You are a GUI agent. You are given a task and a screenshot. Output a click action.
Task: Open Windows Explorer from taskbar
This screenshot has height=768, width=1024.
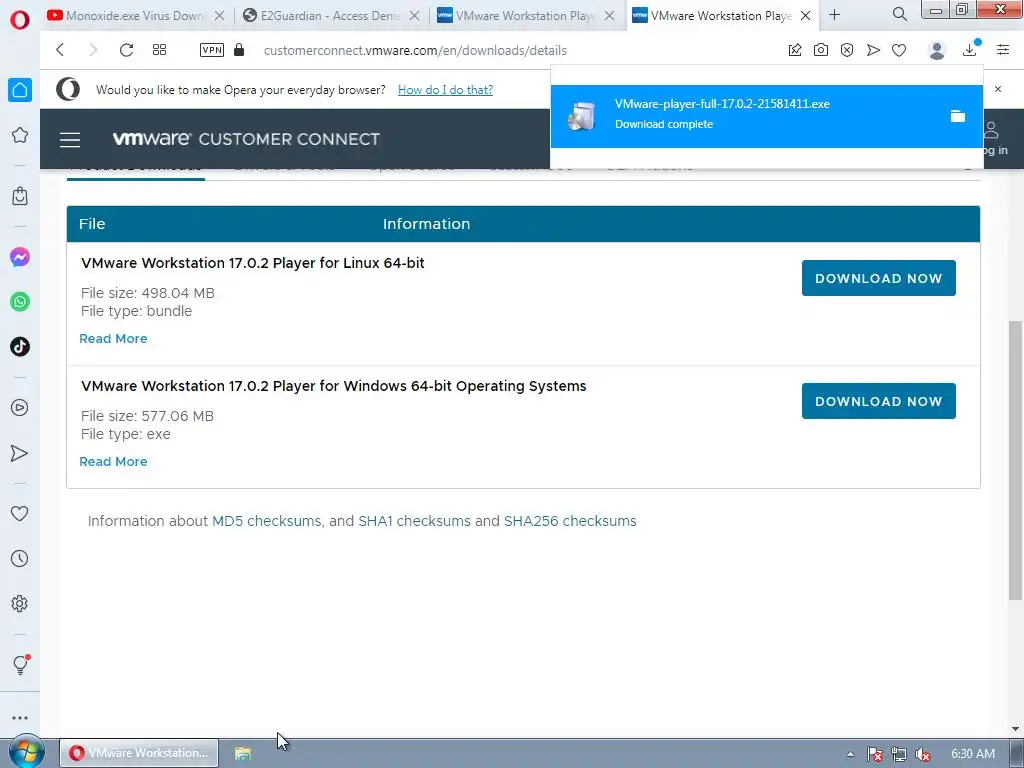click(243, 753)
